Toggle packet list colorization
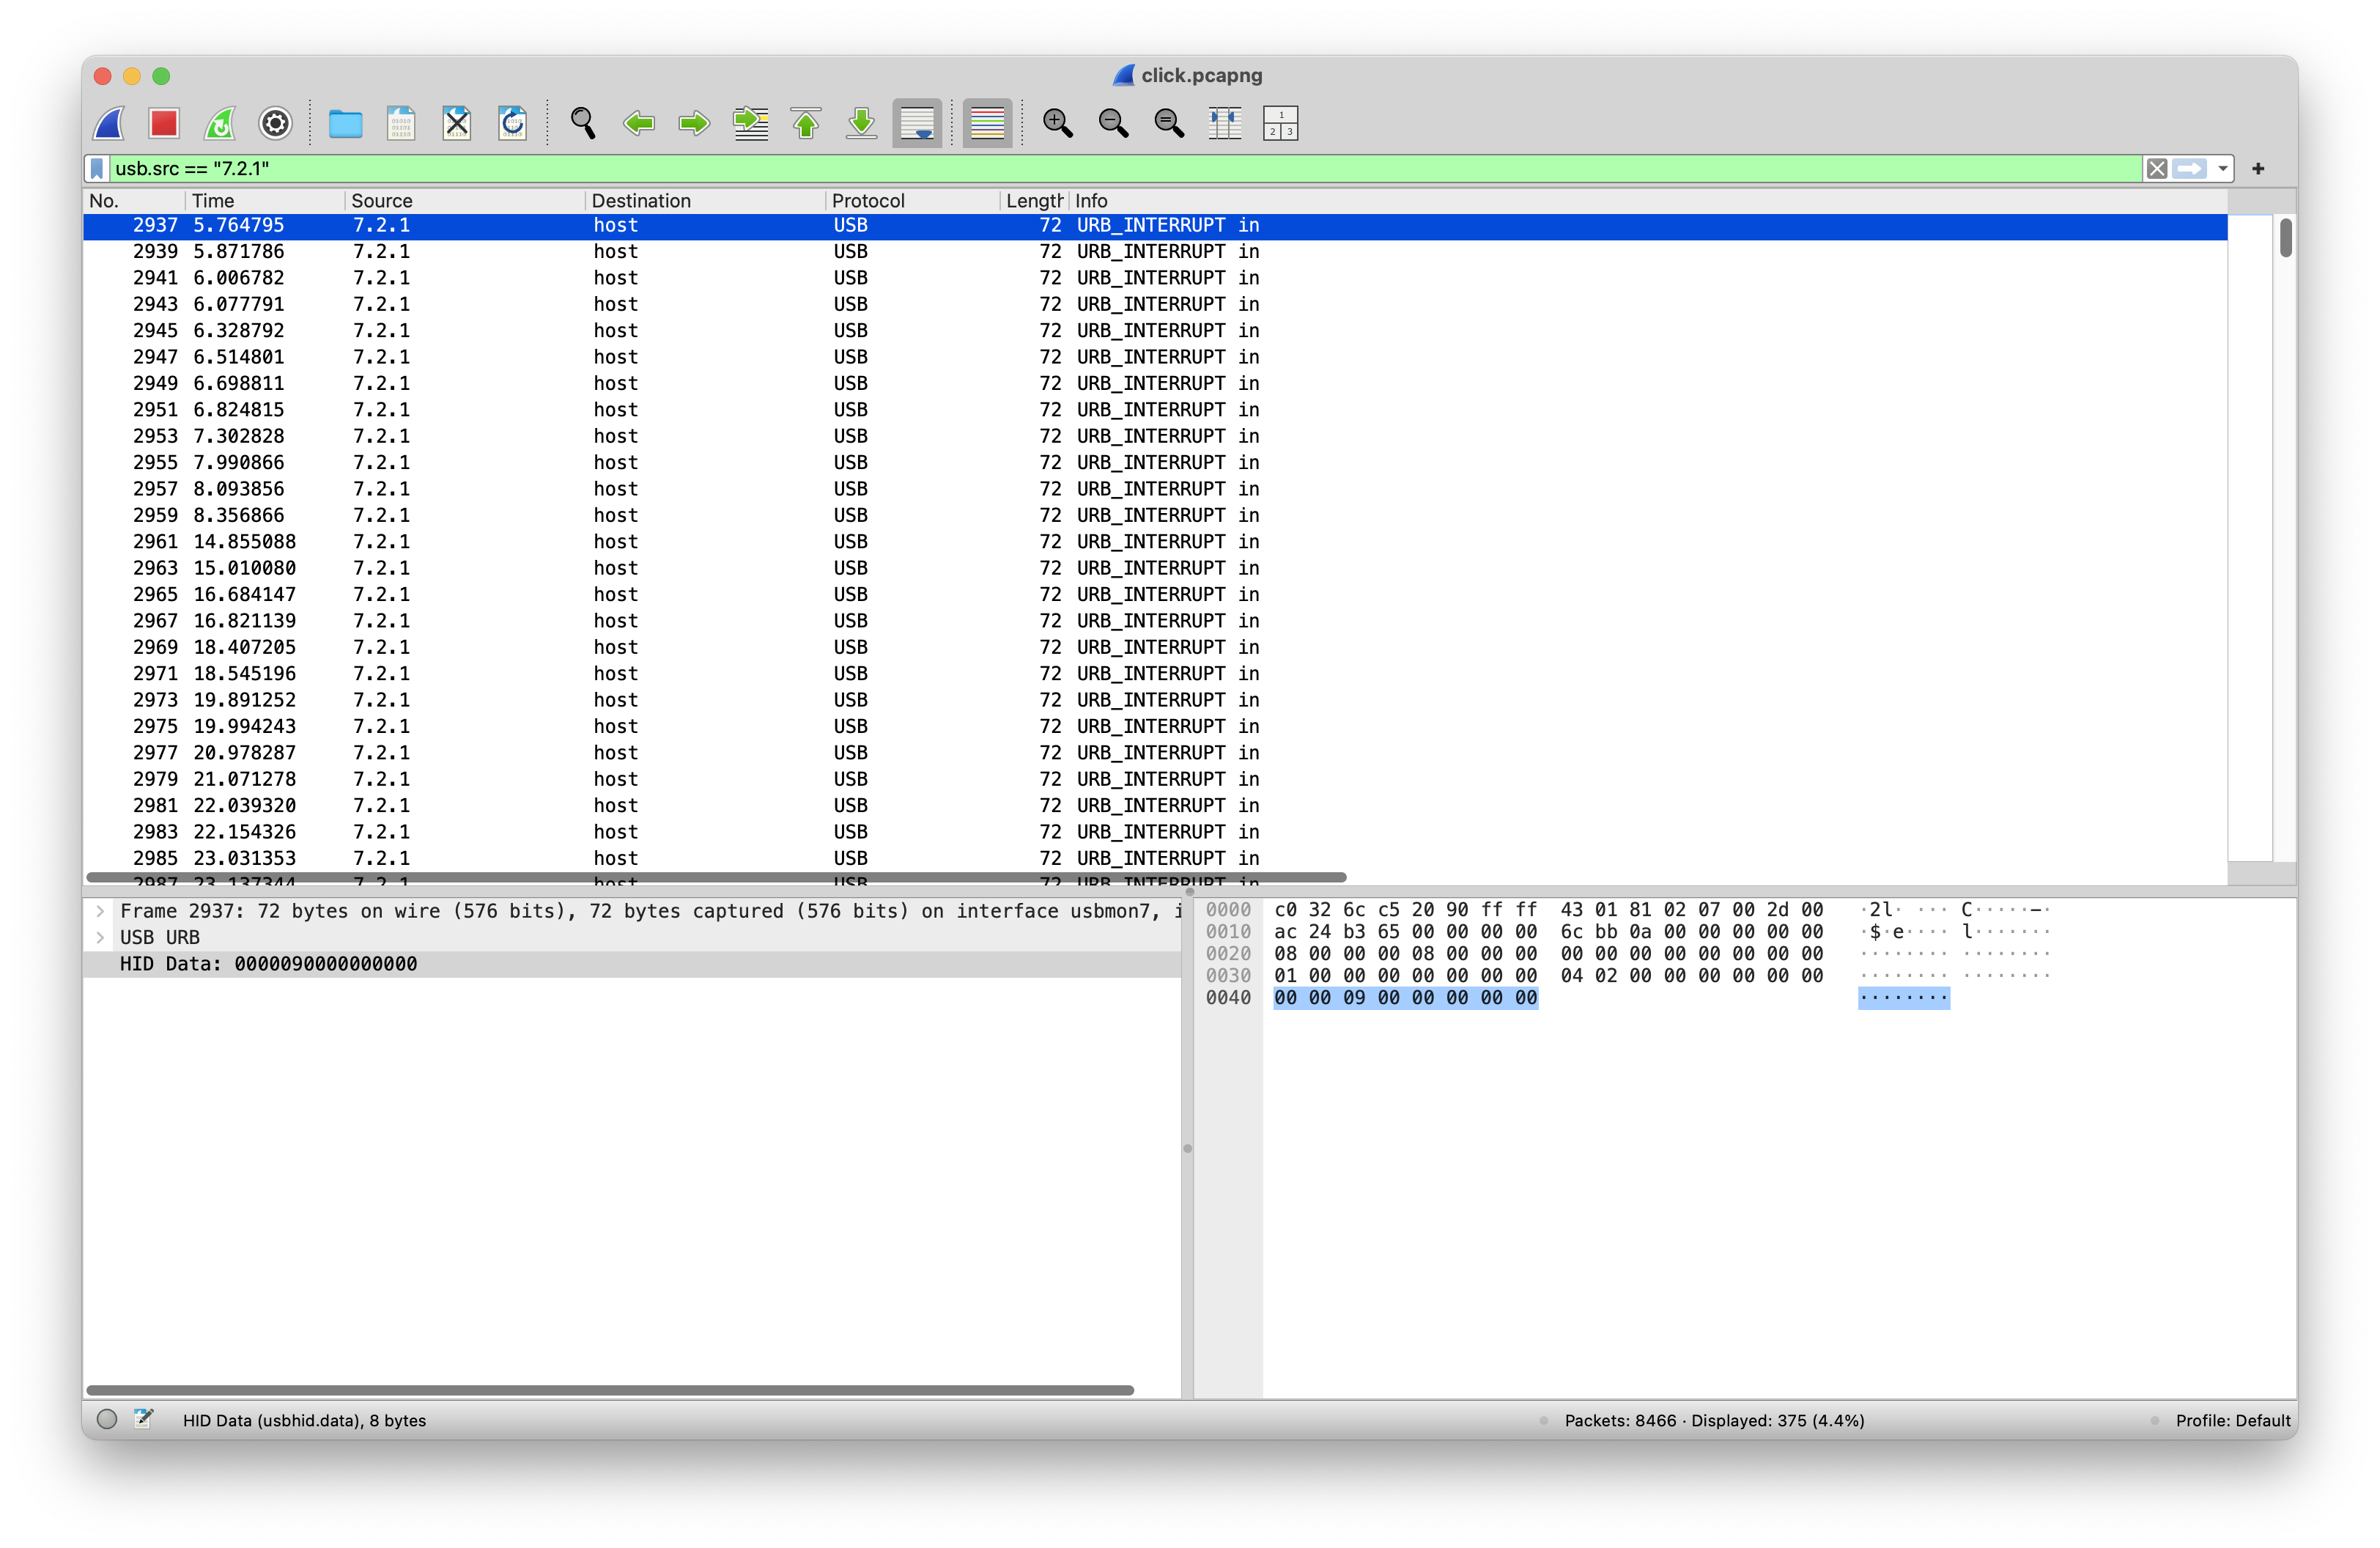The image size is (2380, 1548). coord(987,123)
